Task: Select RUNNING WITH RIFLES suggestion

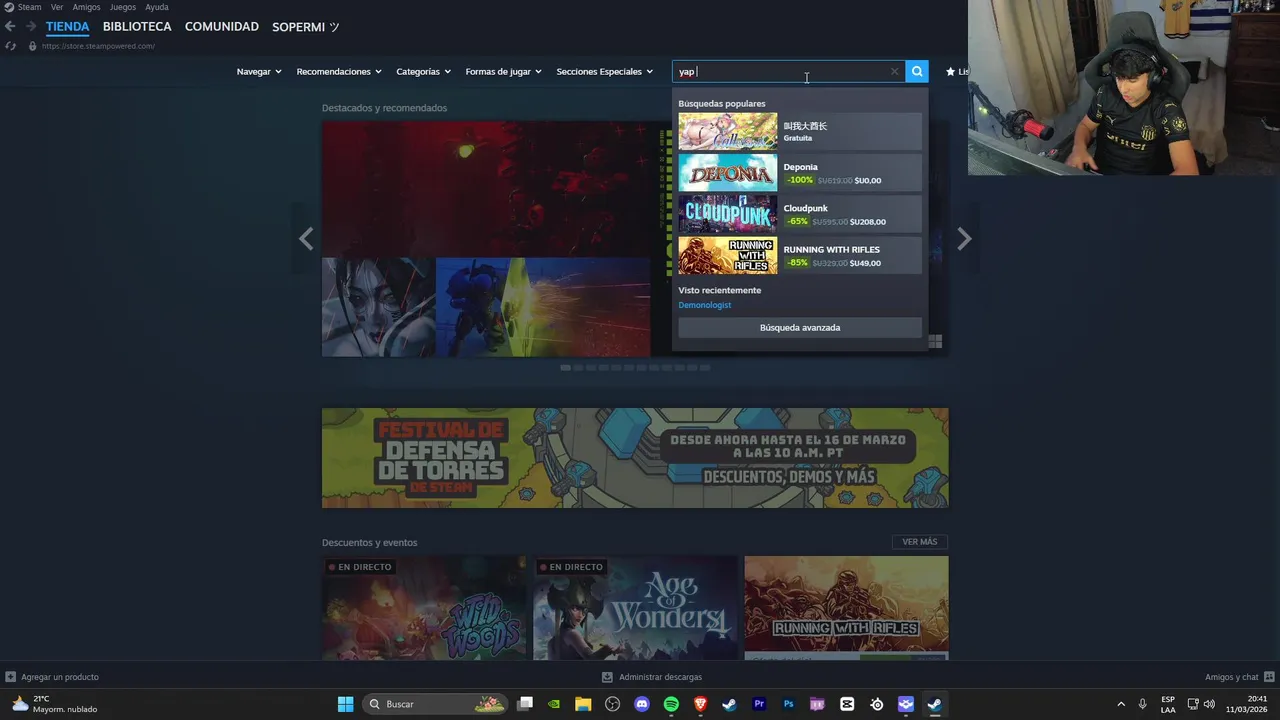Action: [x=800, y=256]
